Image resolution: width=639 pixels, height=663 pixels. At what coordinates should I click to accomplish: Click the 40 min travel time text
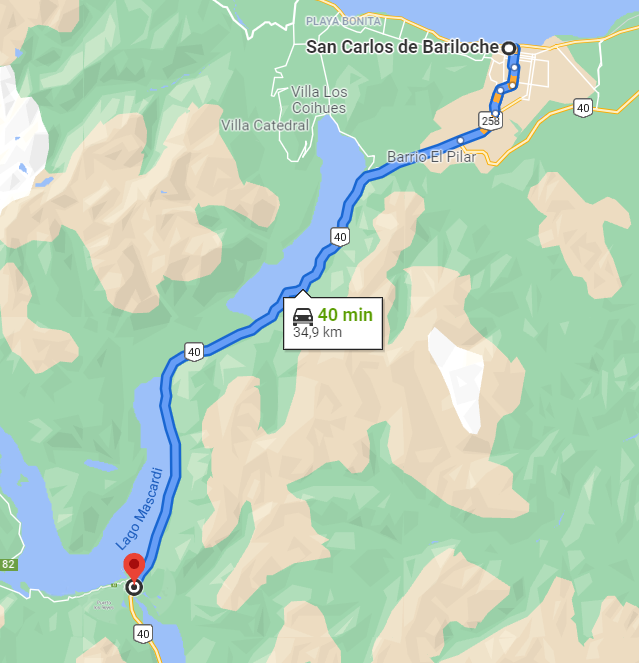pyautogui.click(x=345, y=315)
